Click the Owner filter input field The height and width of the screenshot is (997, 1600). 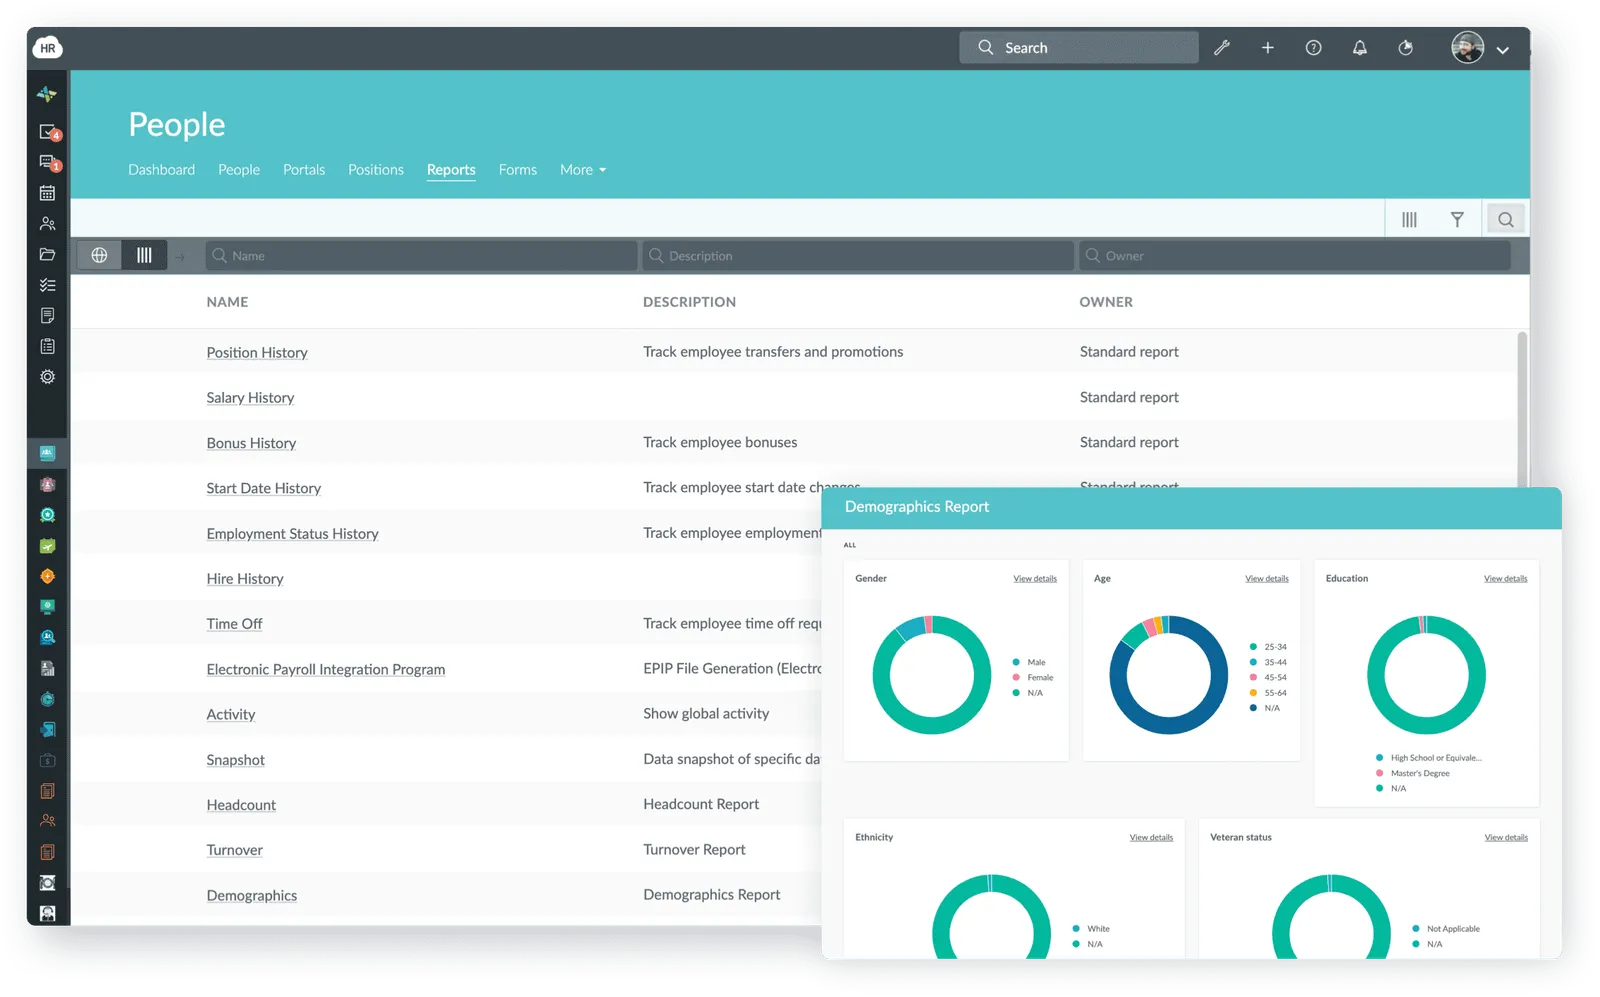pos(1294,255)
